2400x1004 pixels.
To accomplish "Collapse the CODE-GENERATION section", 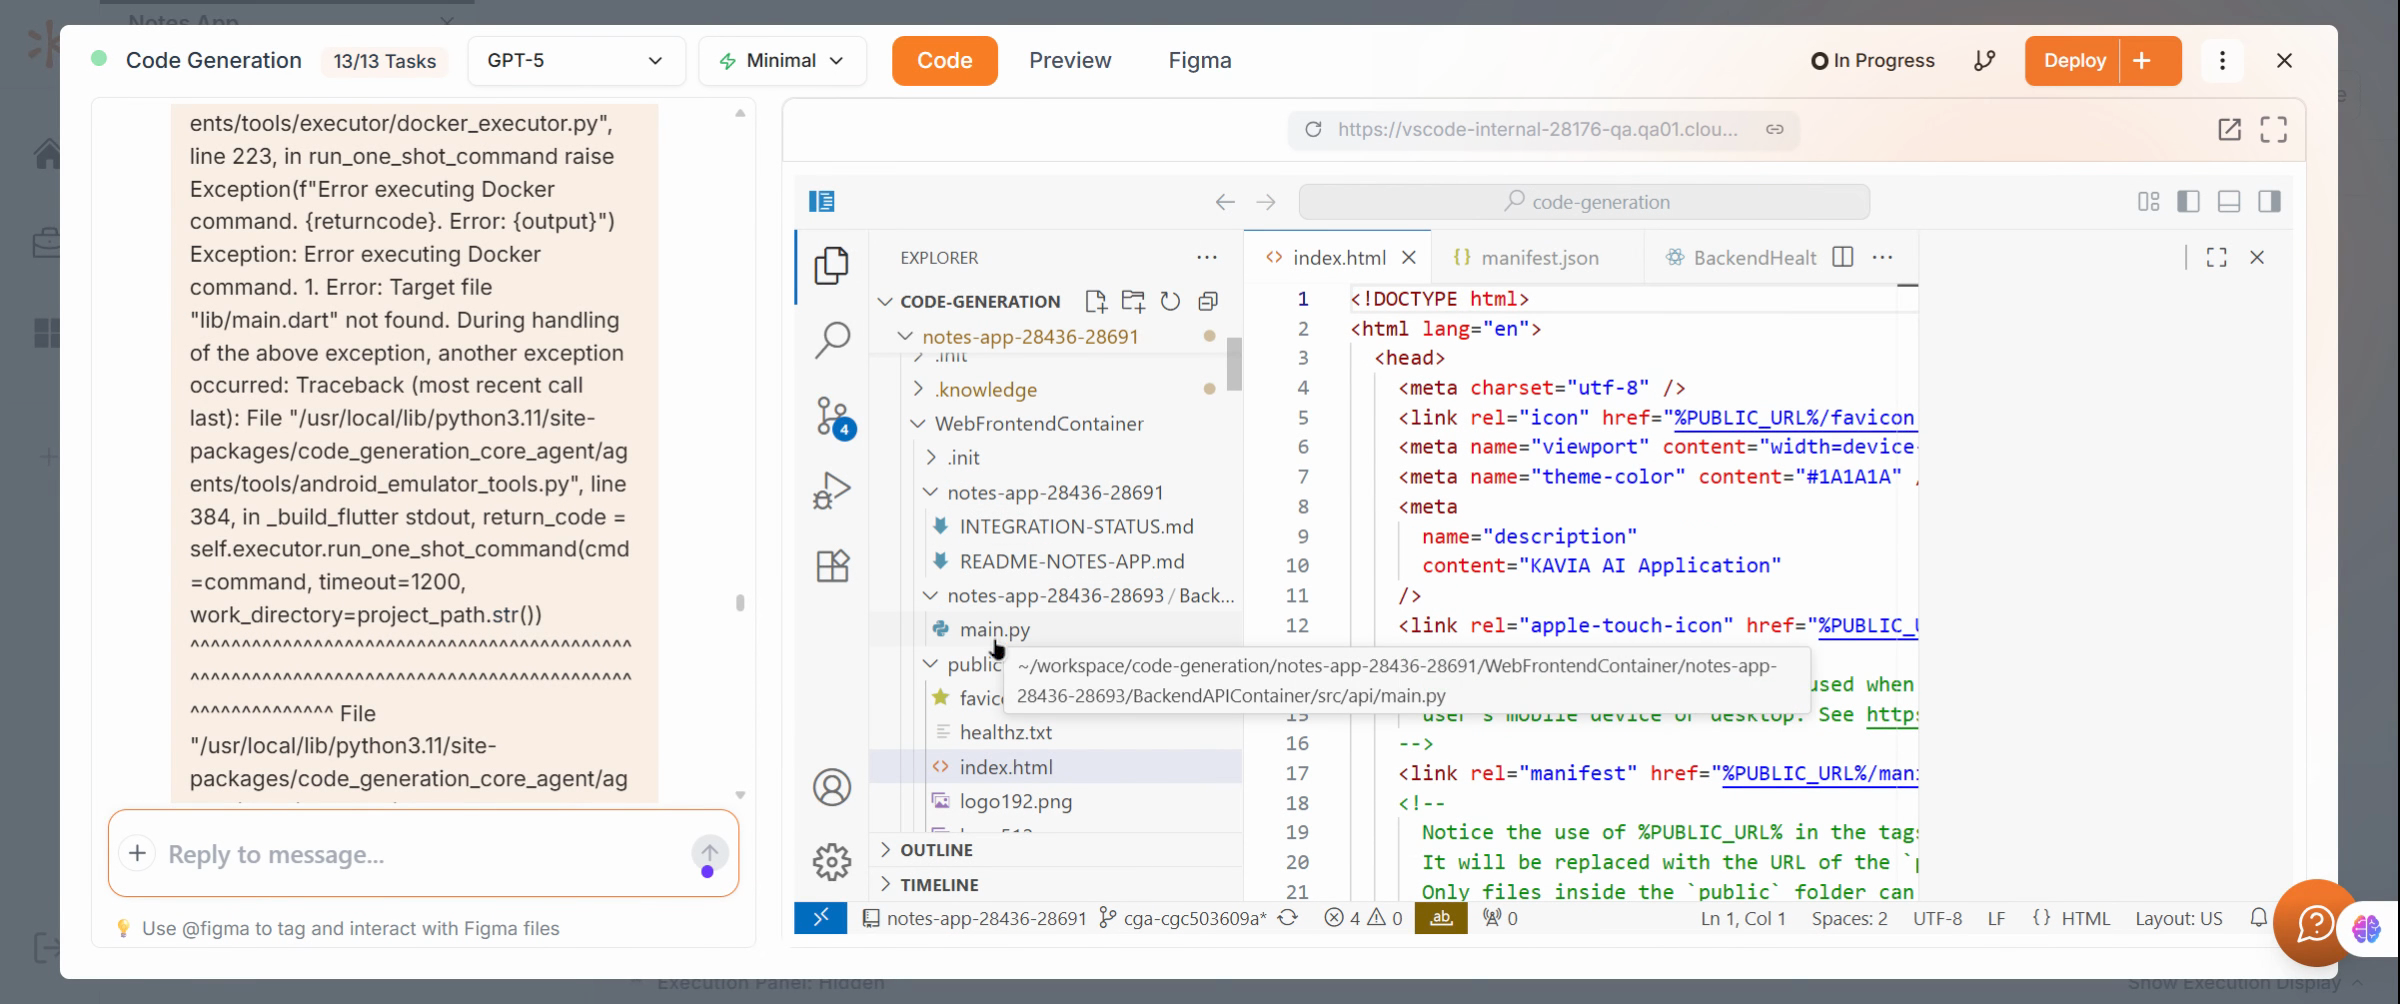I will pyautogui.click(x=884, y=301).
